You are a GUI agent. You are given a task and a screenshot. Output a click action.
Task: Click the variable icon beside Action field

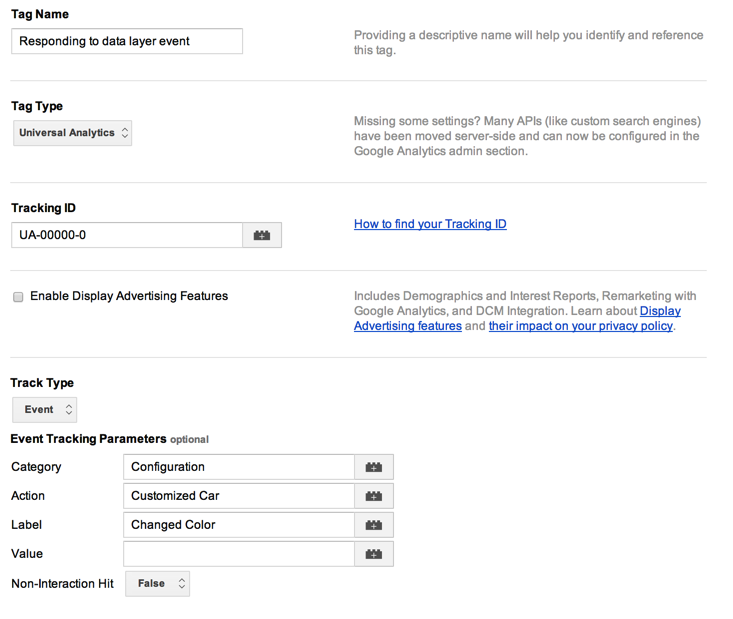point(374,496)
